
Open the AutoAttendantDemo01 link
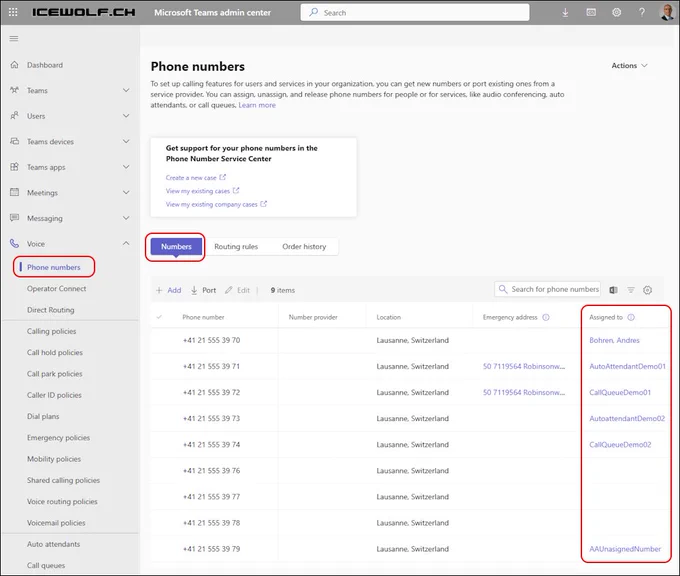[x=627, y=366]
